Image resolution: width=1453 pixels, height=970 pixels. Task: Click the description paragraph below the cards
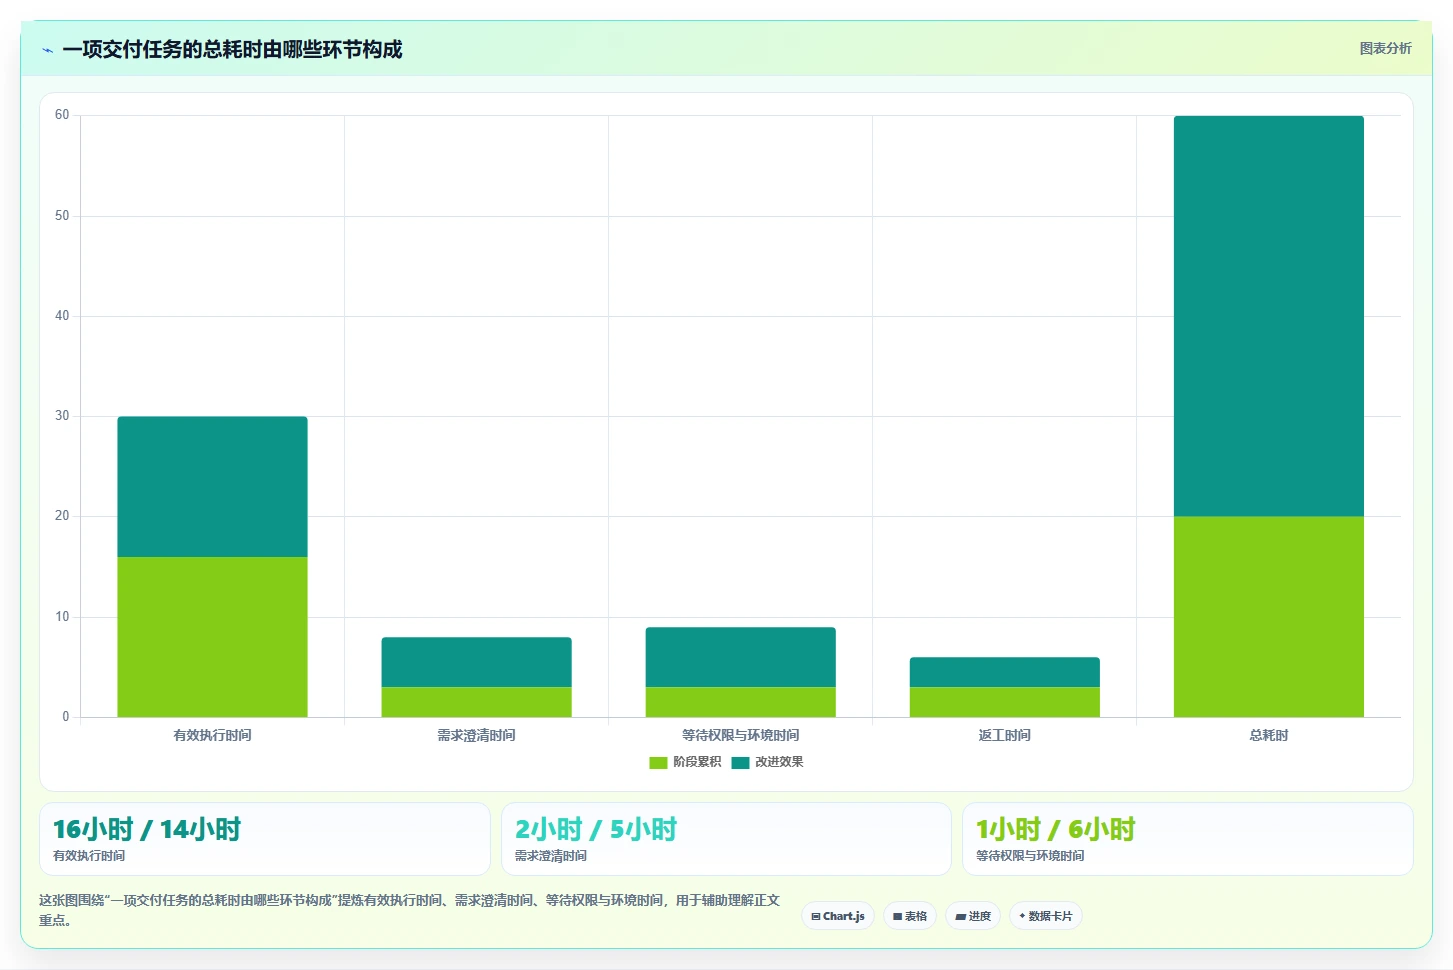tap(409, 910)
